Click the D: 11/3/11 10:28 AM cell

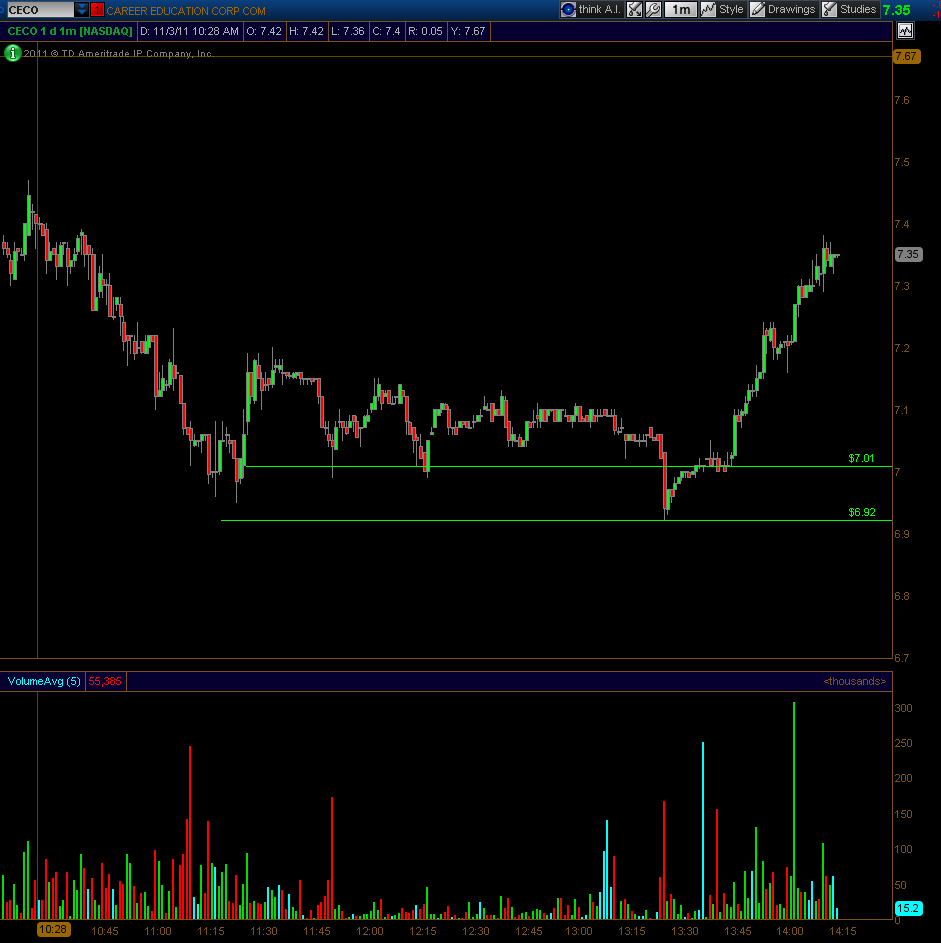[x=189, y=31]
